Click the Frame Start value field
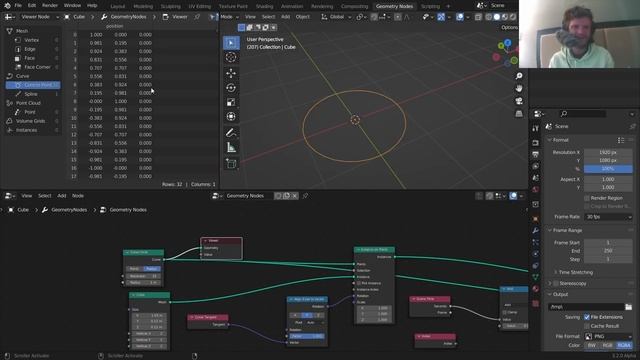The height and width of the screenshot is (360, 640). (x=608, y=242)
